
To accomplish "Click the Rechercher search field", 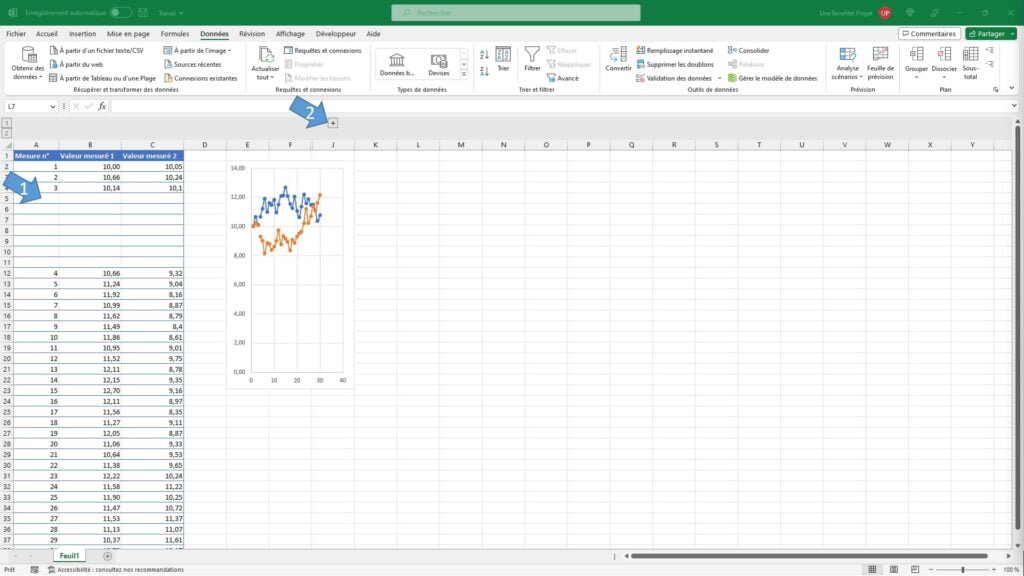I will pyautogui.click(x=515, y=12).
